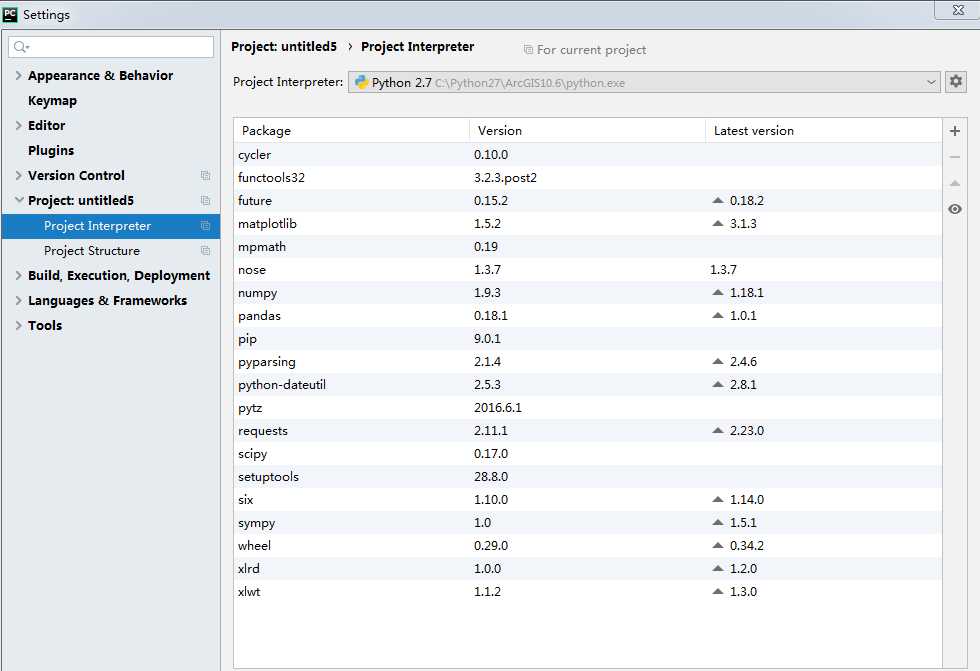
Task: Click the copy icon beside Project Structure
Action: pos(205,251)
